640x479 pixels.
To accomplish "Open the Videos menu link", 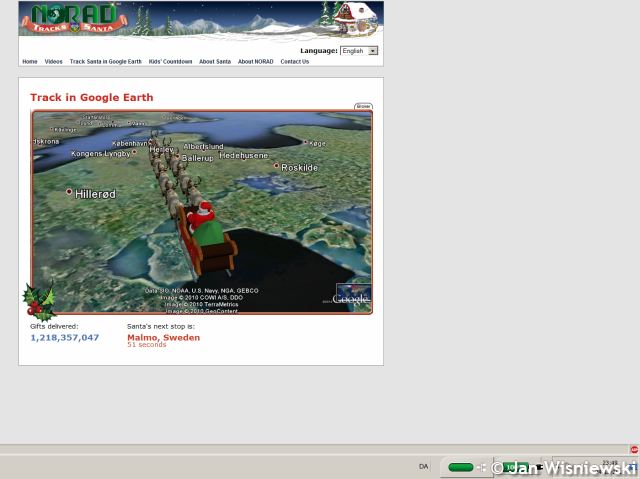I will [53, 62].
